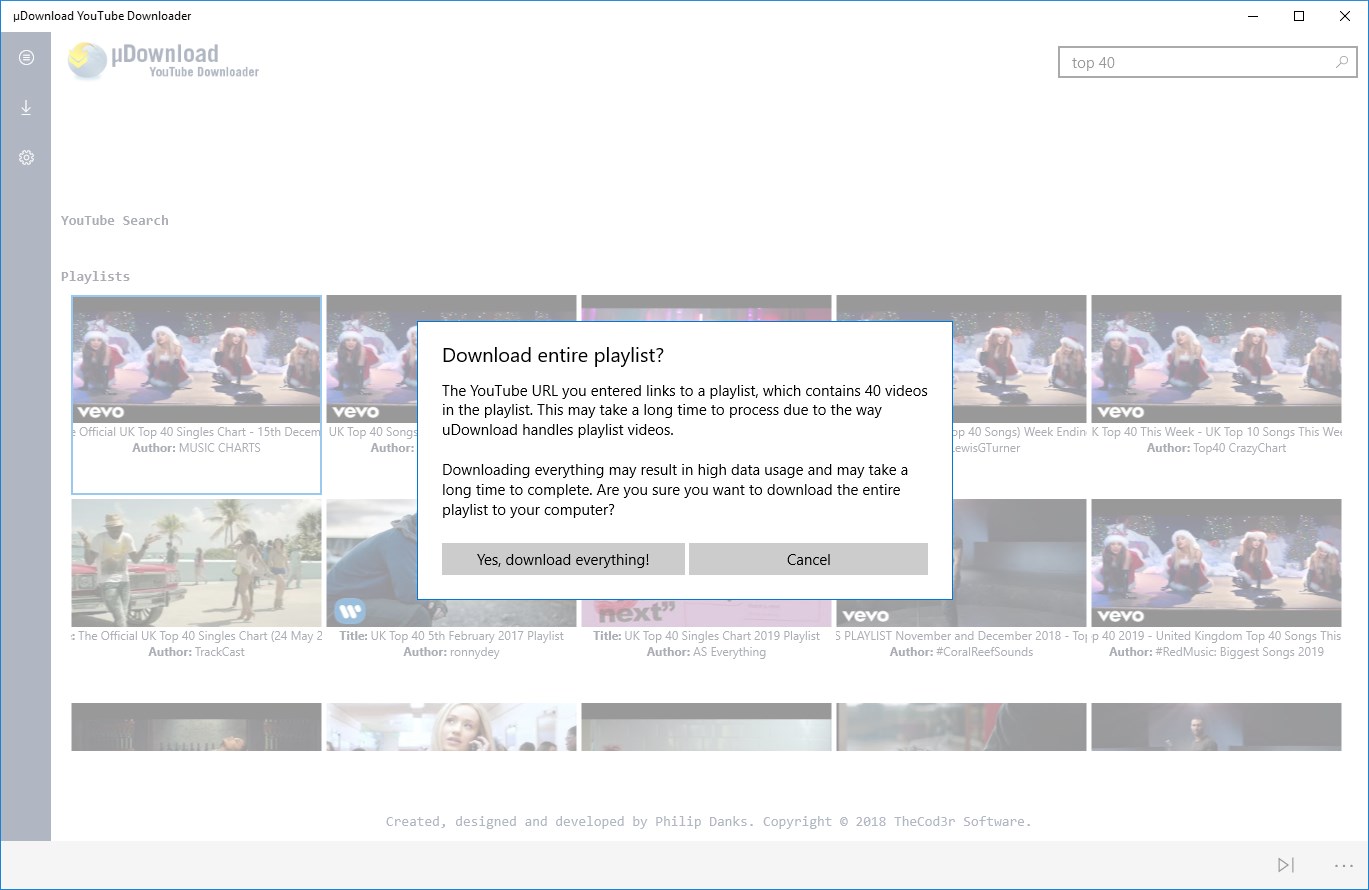
Task: Open the more options ellipsis in bottom bar
Action: tap(1343, 866)
